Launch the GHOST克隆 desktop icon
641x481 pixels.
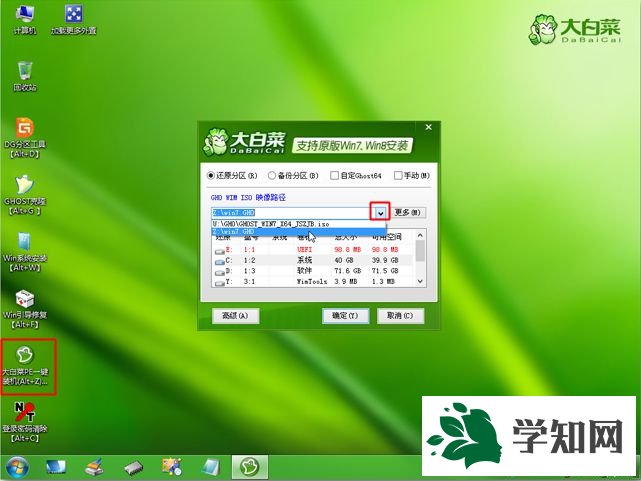25,195
